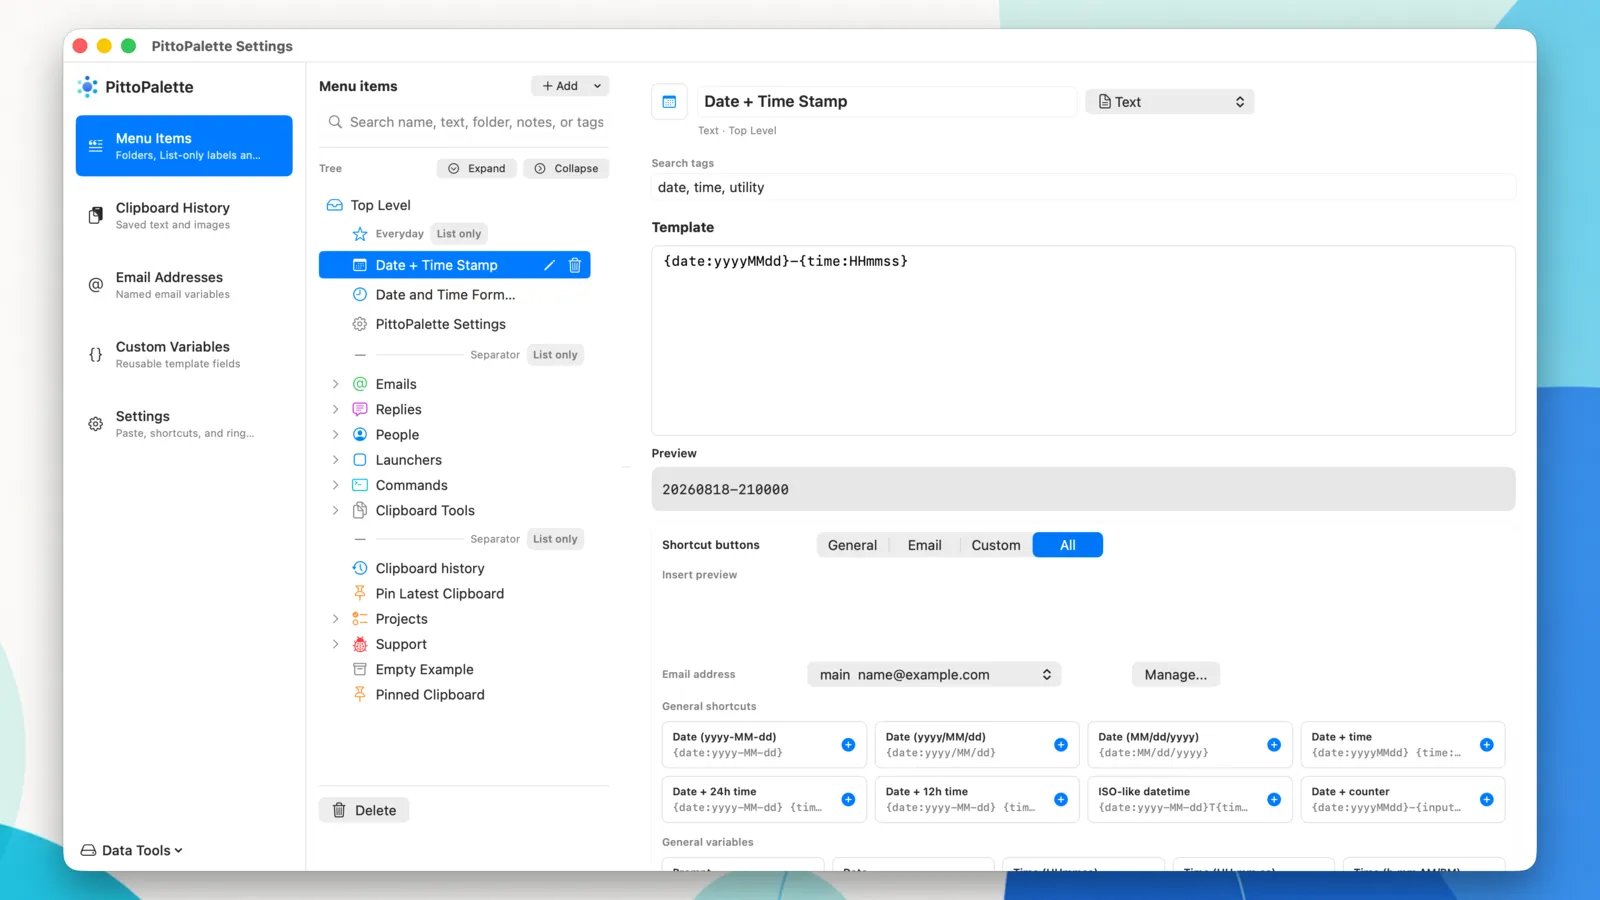
Task: Expand the Commands folder
Action: click(336, 485)
